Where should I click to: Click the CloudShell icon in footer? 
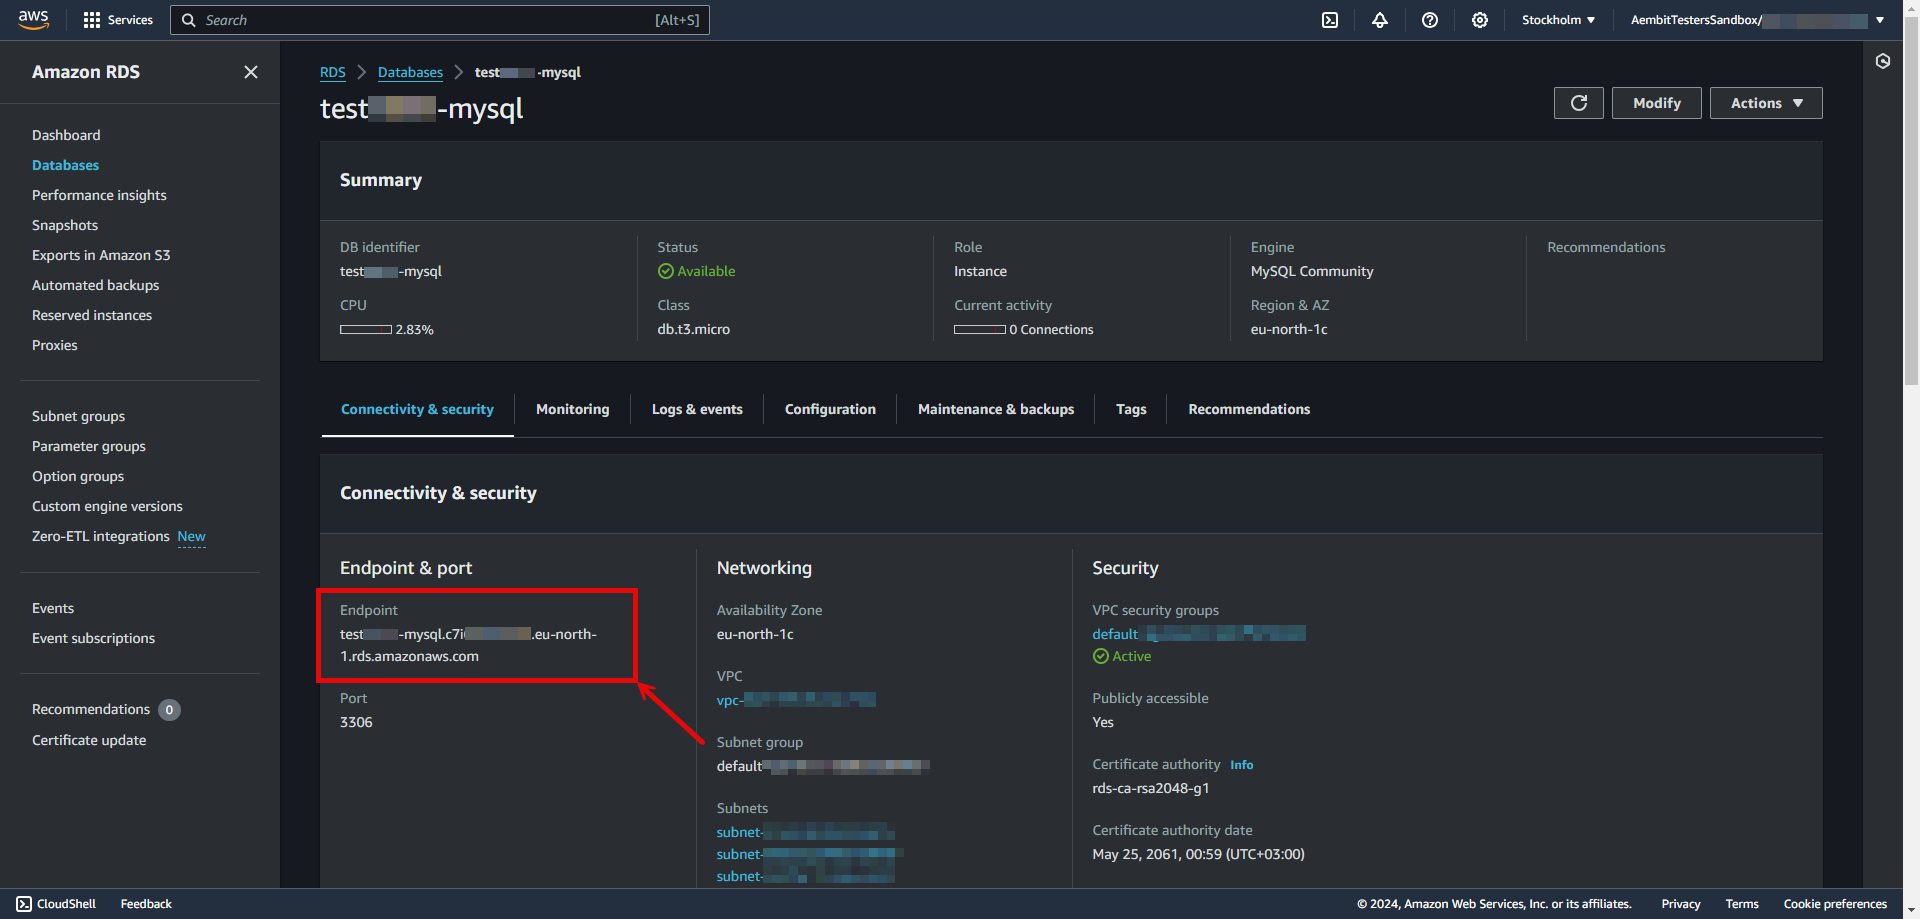(24, 904)
